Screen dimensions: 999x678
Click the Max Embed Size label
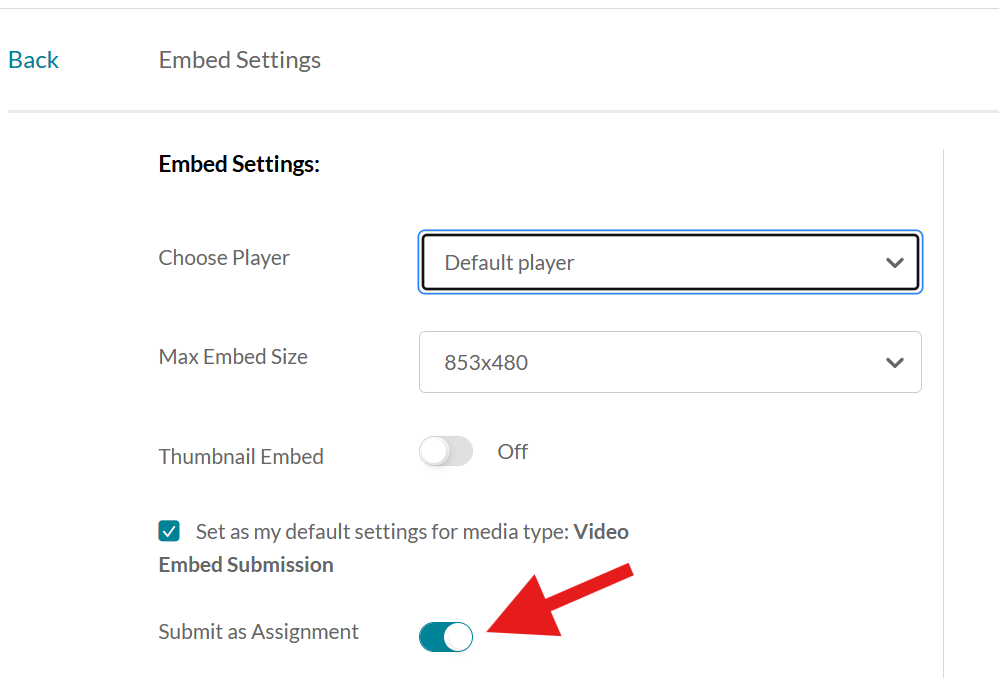(233, 356)
